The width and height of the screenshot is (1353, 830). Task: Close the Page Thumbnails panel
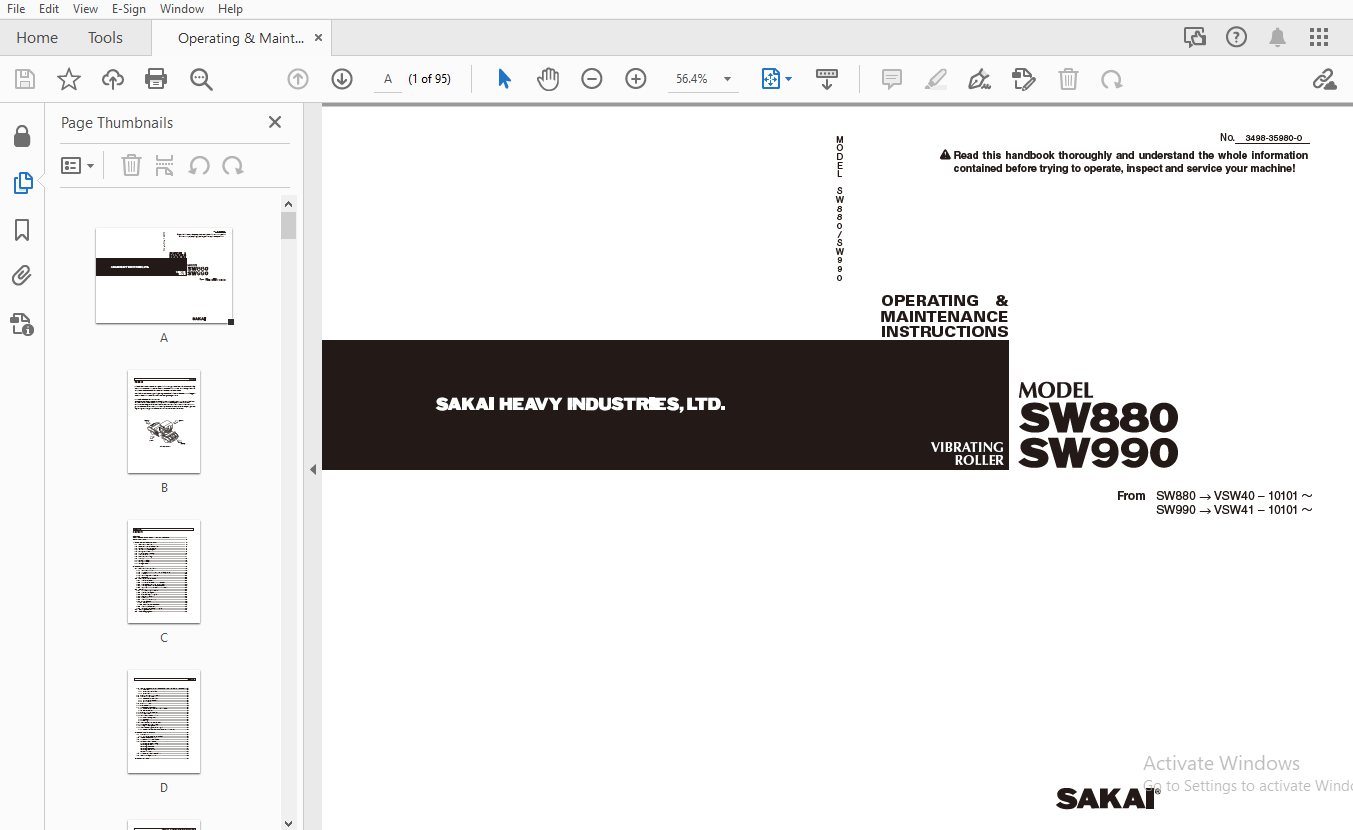point(275,122)
